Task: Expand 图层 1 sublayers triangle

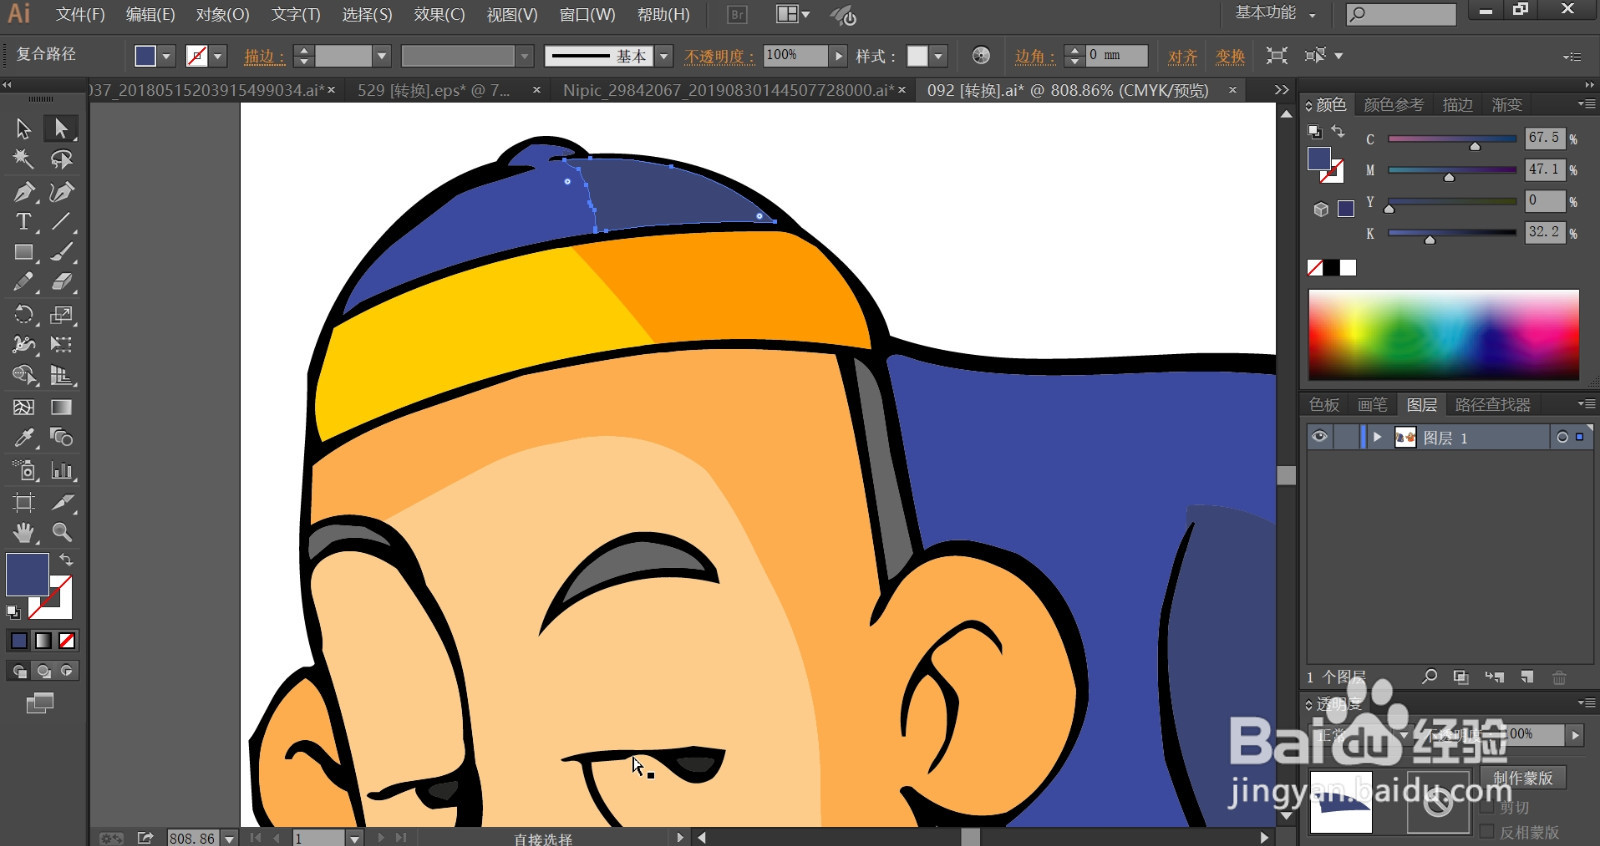Action: 1377,437
